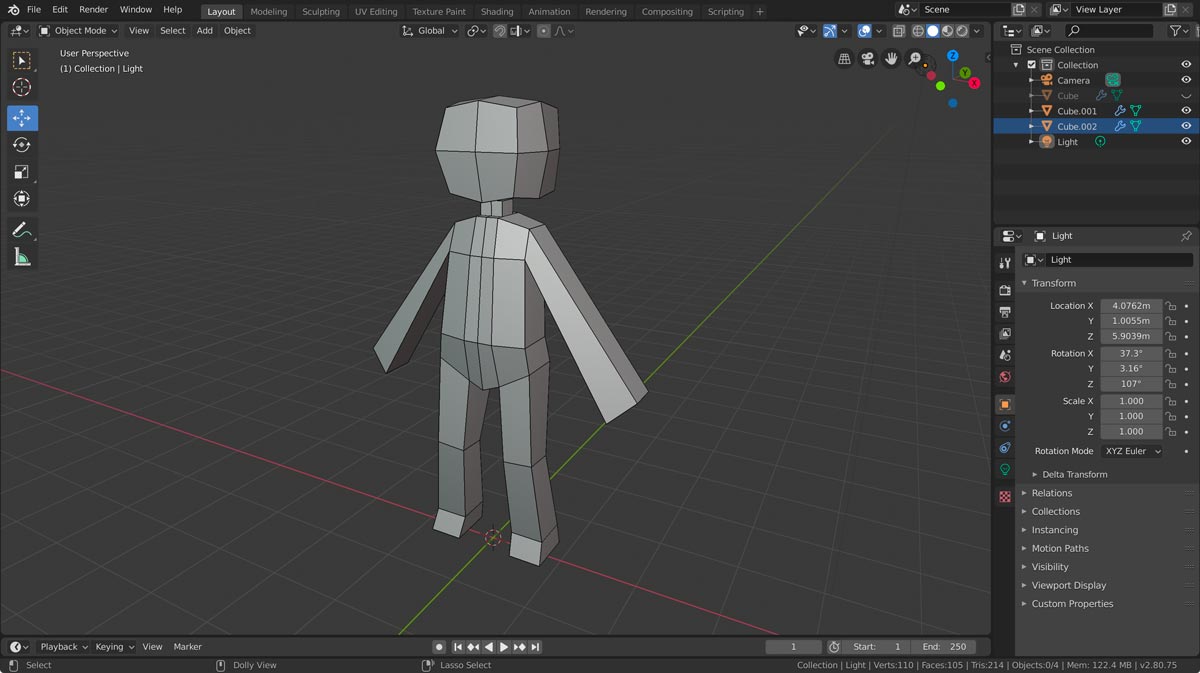
Task: Open the Add menu in viewport header
Action: (x=204, y=31)
